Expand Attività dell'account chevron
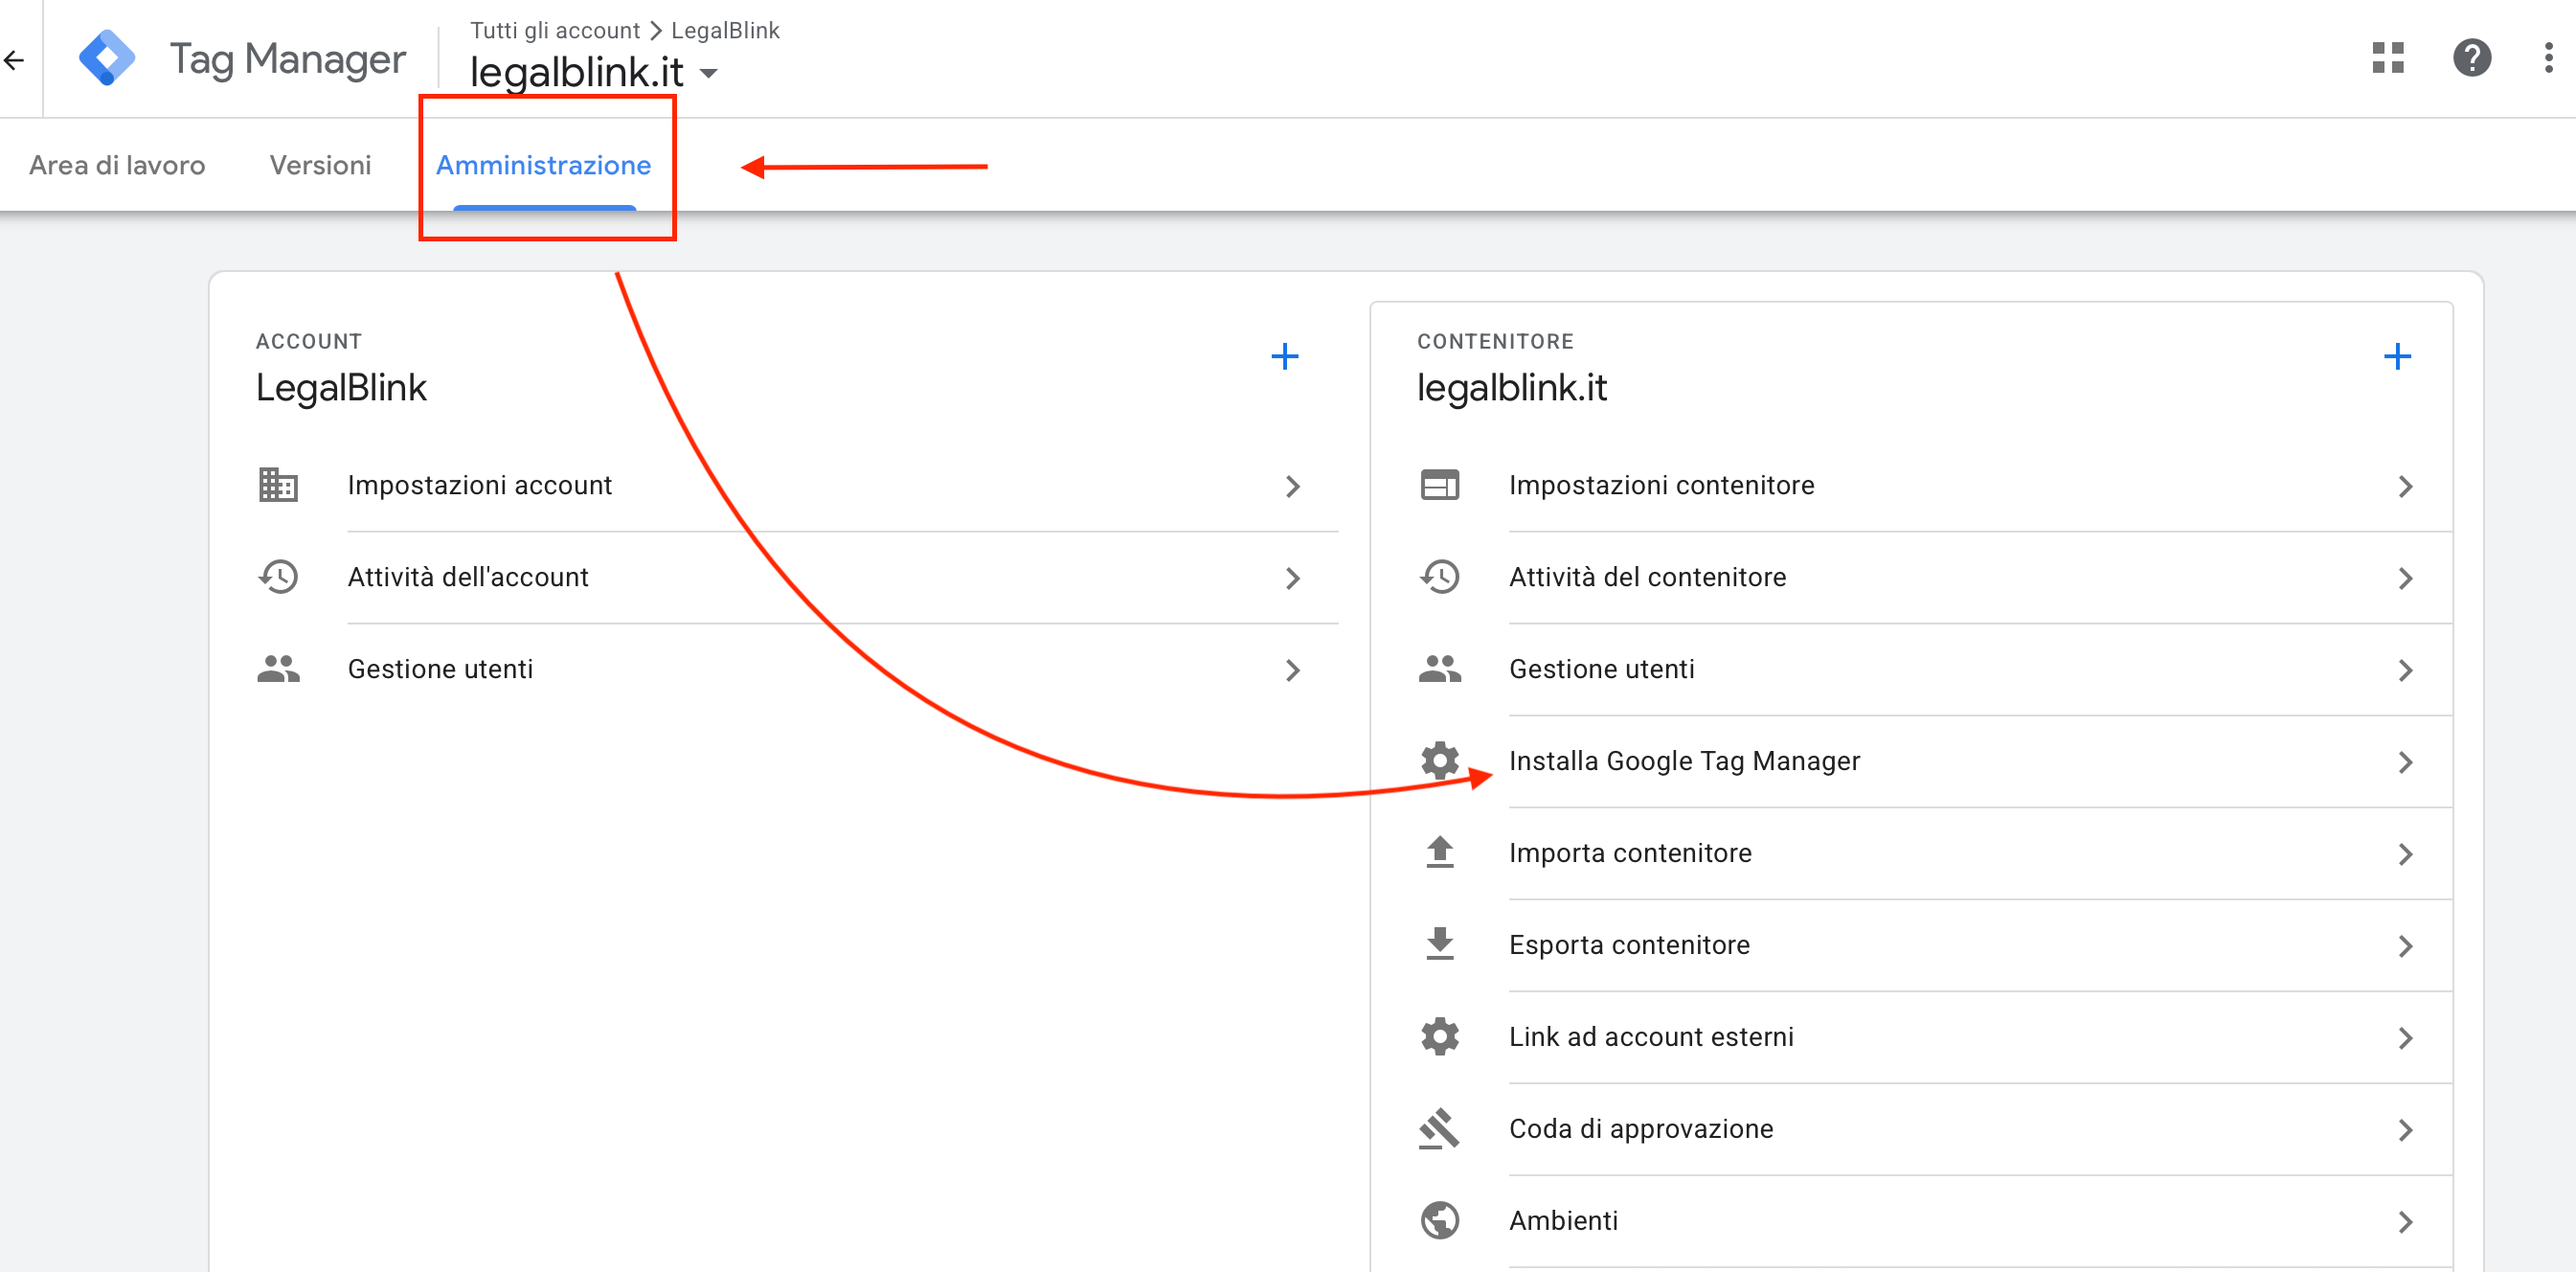Viewport: 2576px width, 1272px height. 1293,579
